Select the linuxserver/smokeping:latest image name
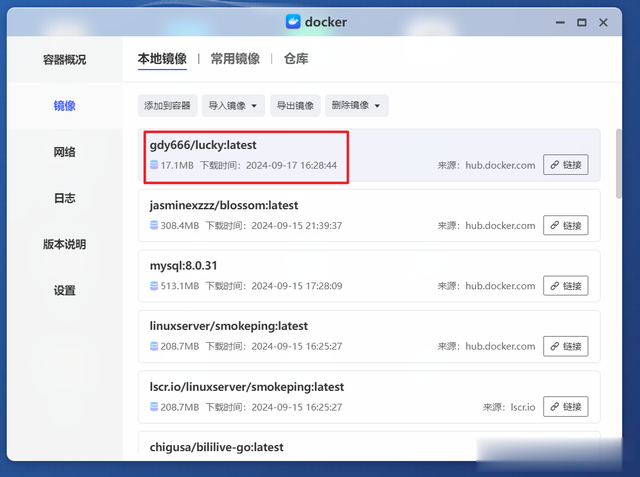This screenshot has width=640, height=477. [229, 326]
